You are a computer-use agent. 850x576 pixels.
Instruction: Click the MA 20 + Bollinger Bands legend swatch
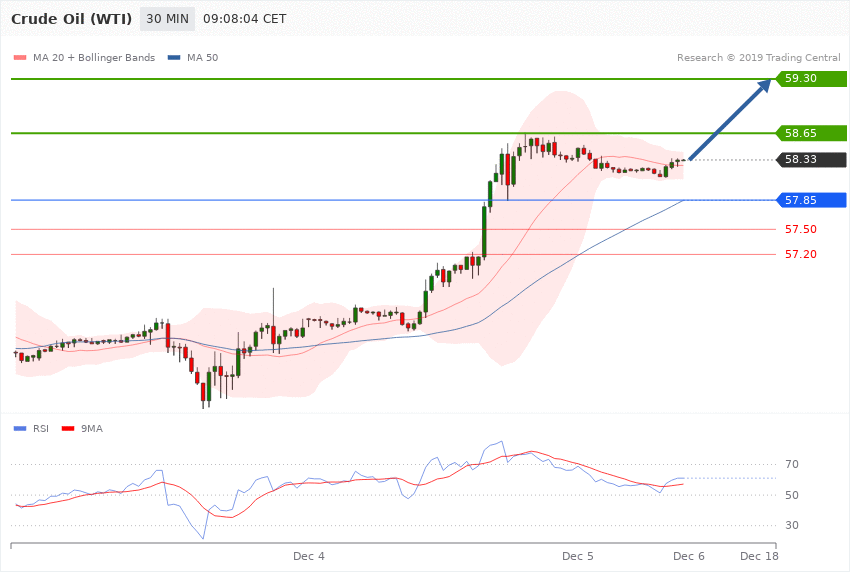20,57
